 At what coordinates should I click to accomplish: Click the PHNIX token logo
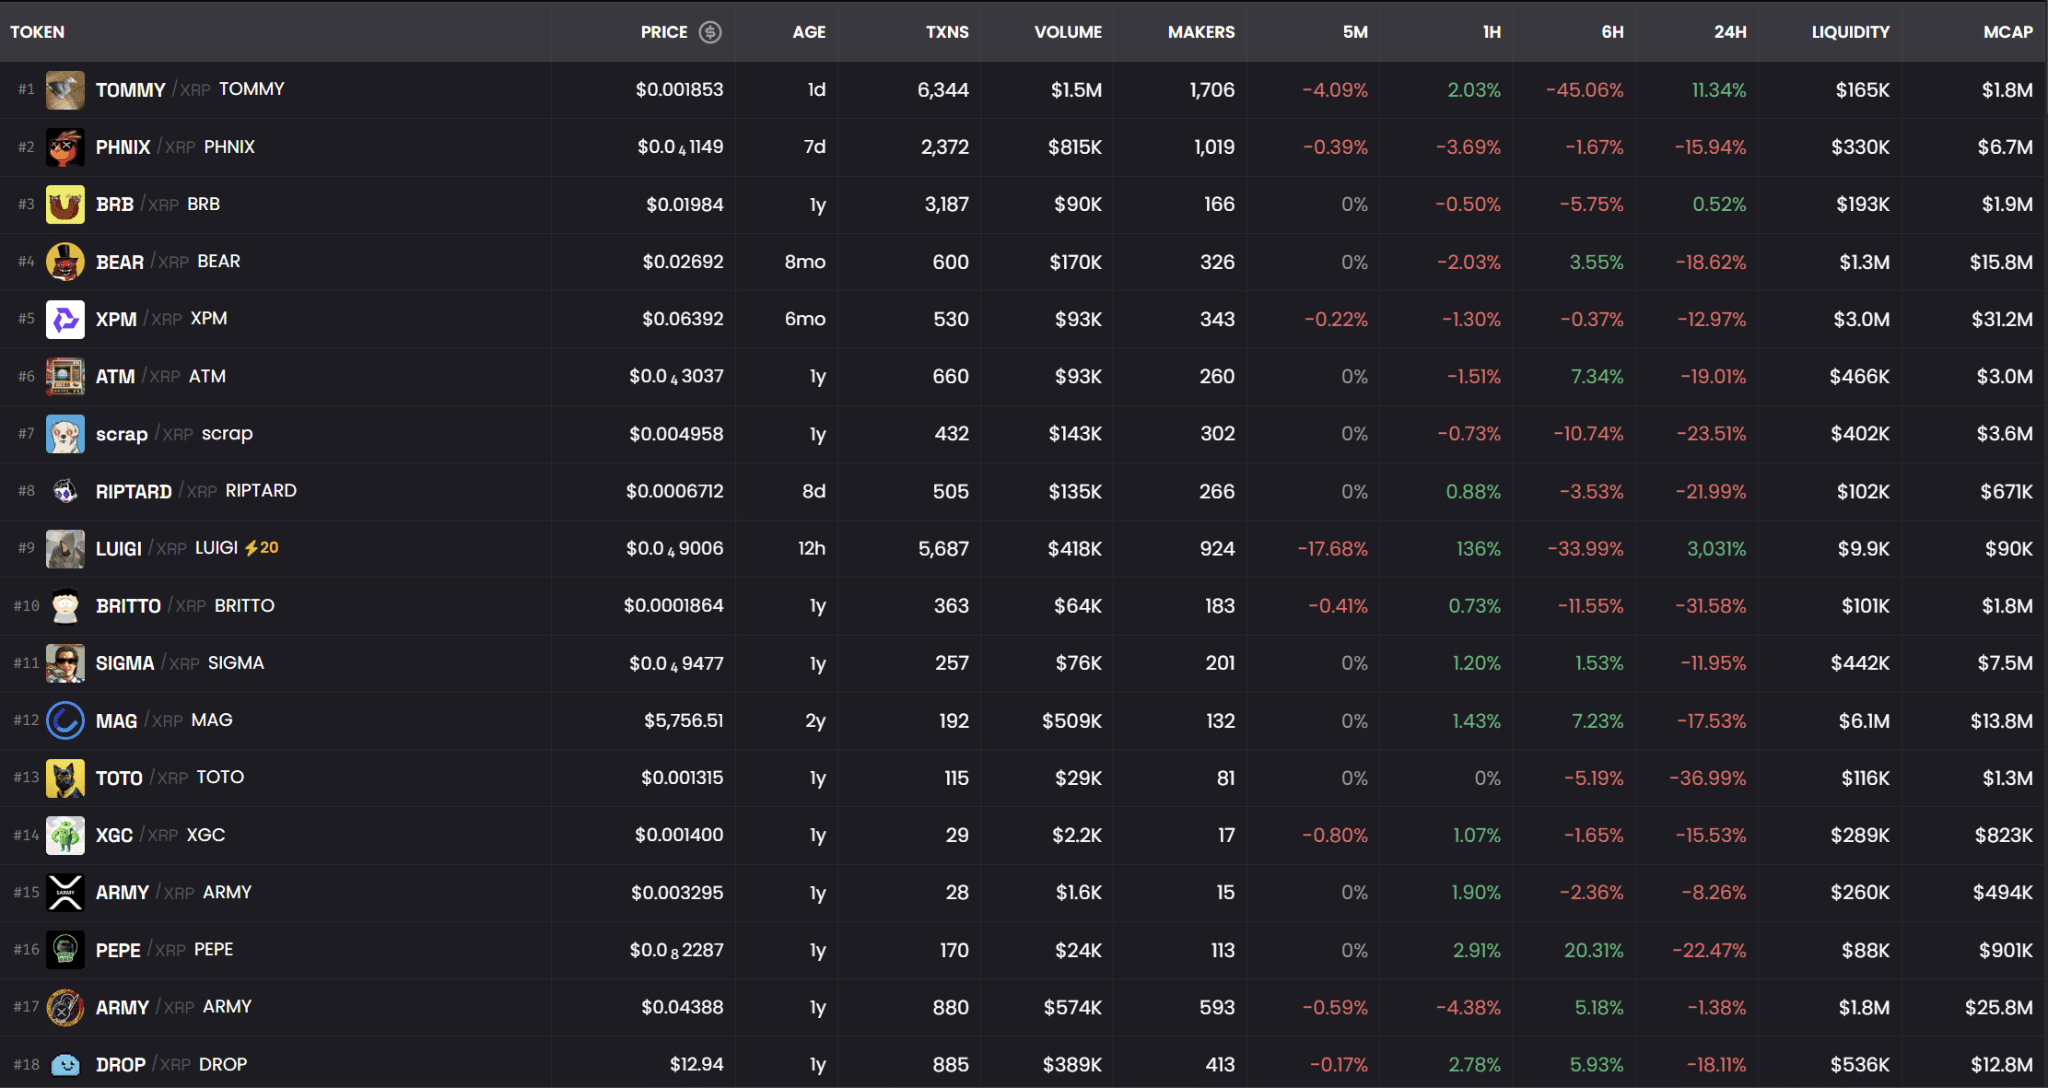(65, 147)
